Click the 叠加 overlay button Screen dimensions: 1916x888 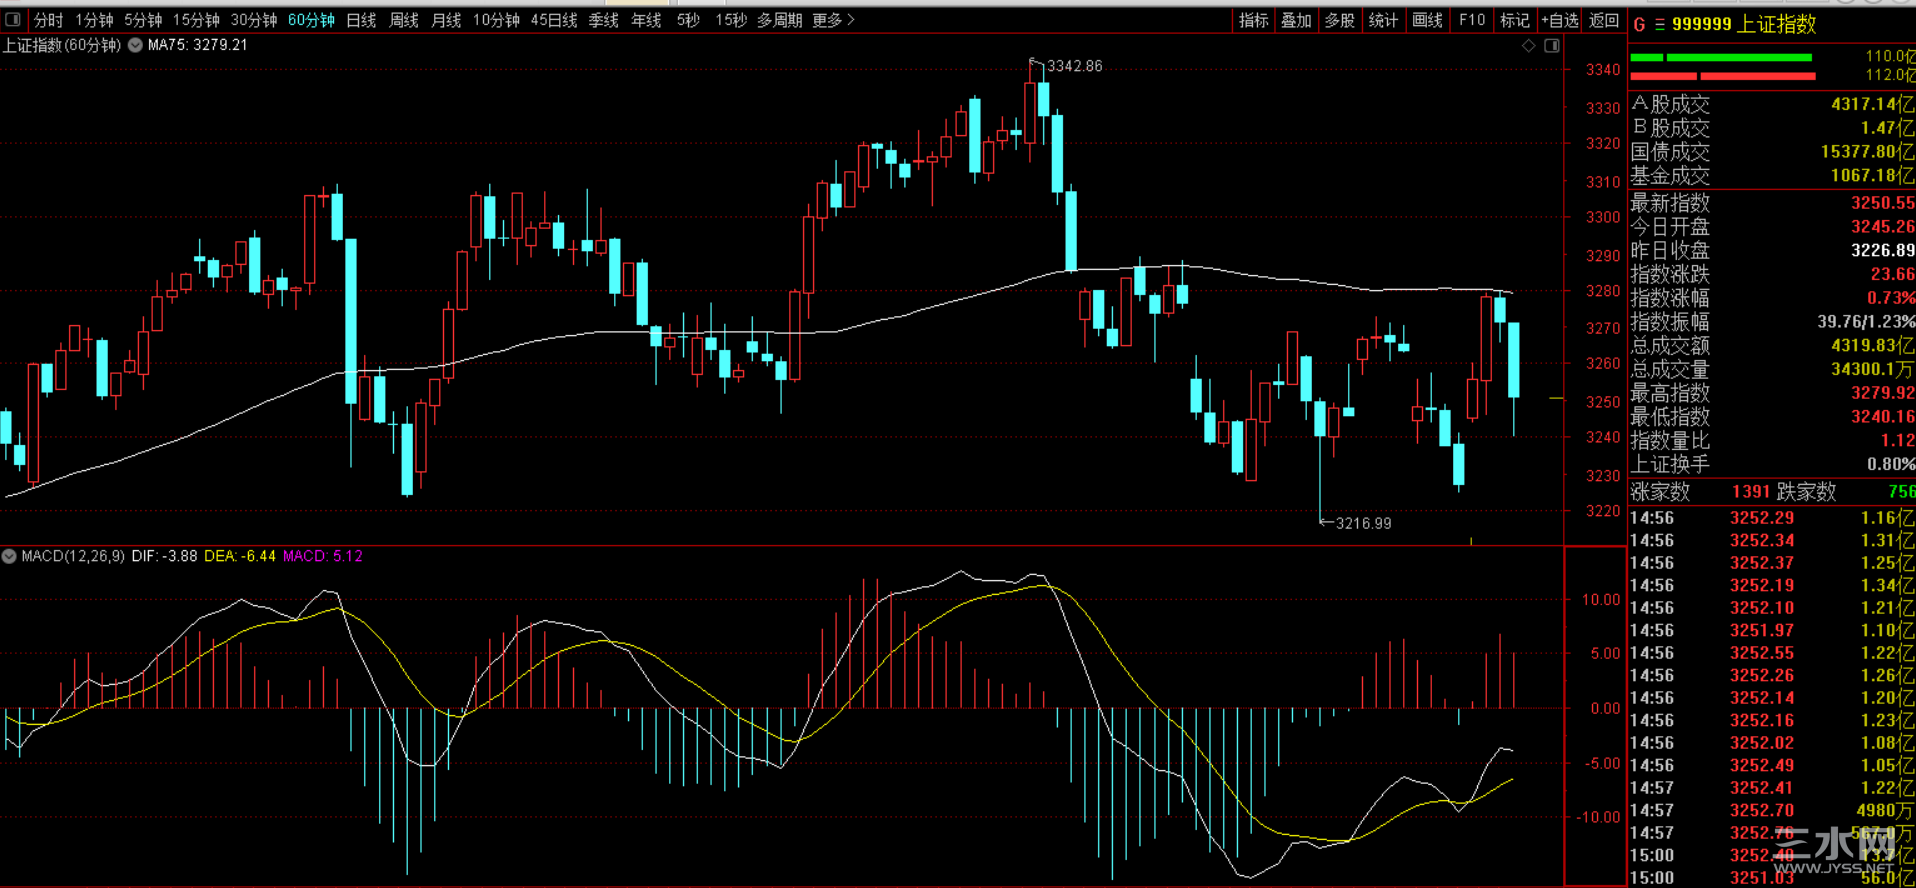click(1297, 20)
